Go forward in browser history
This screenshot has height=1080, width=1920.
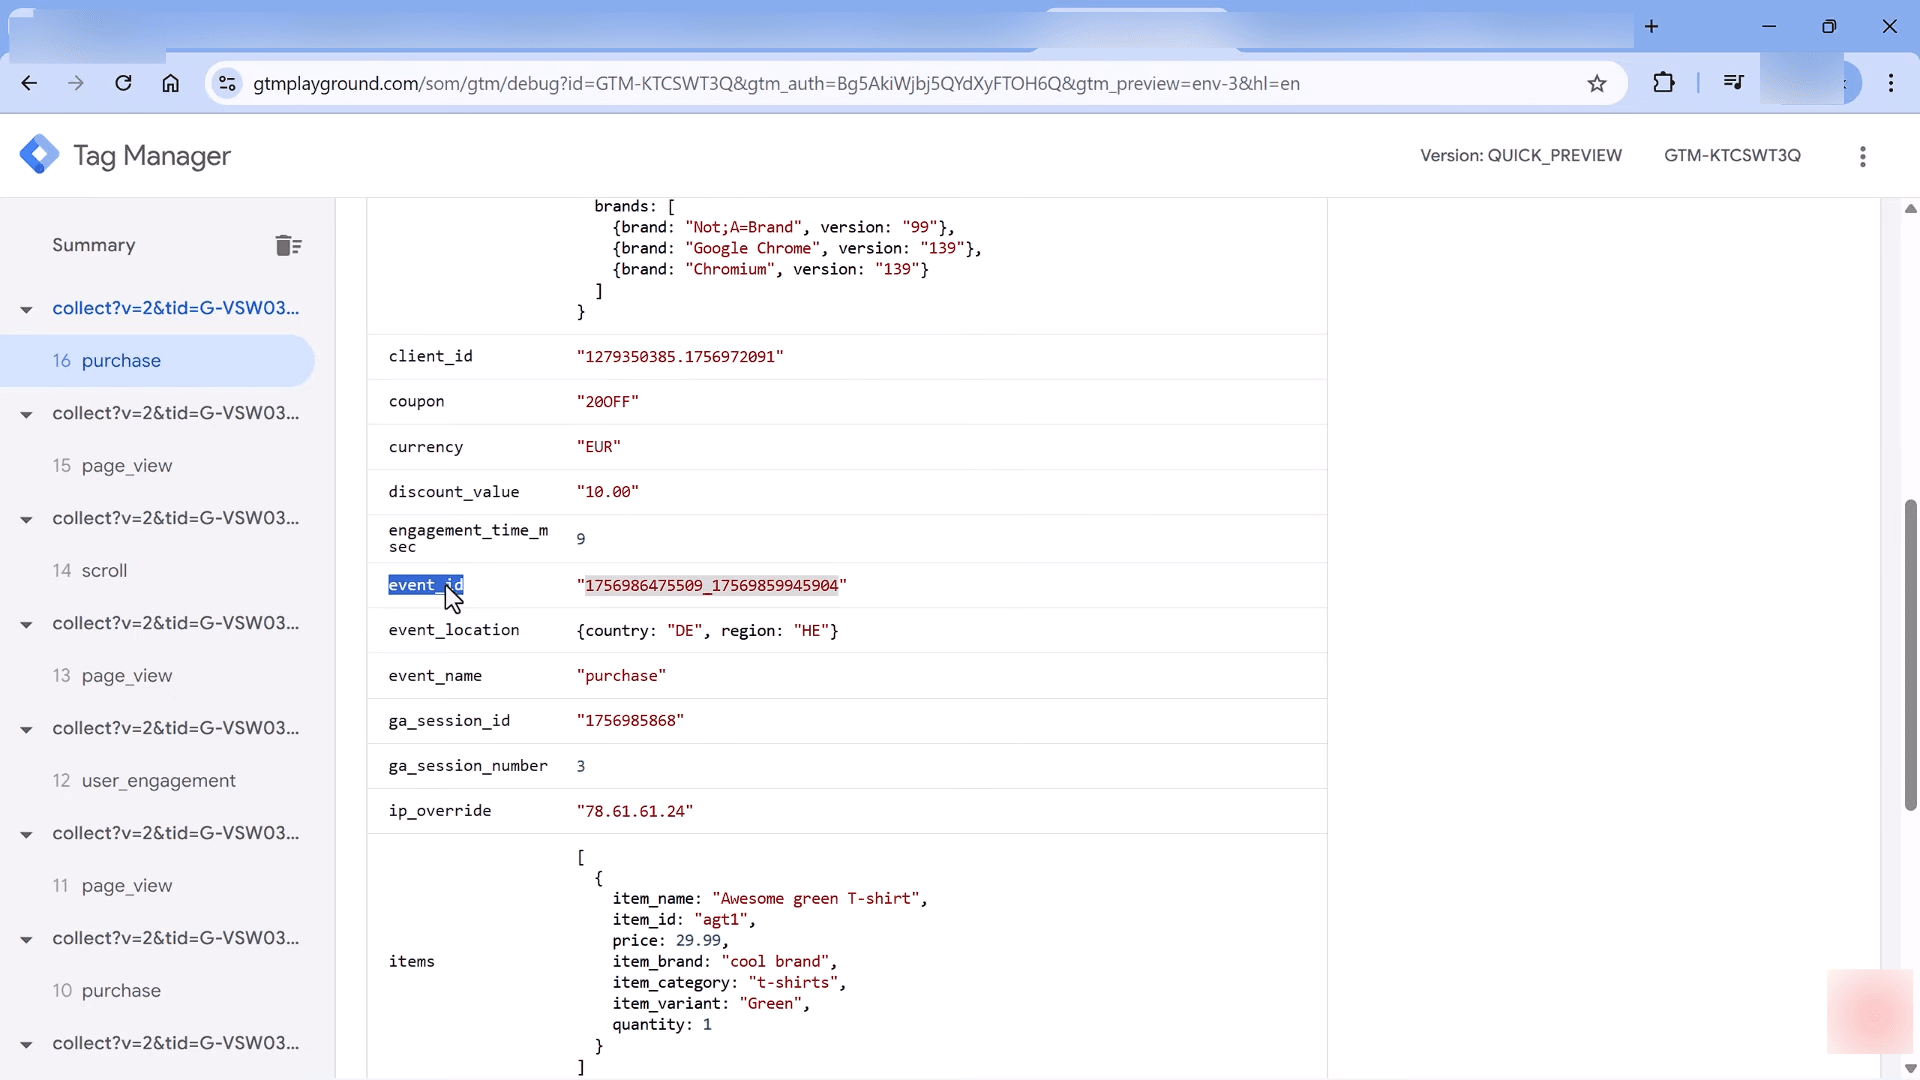[x=76, y=83]
